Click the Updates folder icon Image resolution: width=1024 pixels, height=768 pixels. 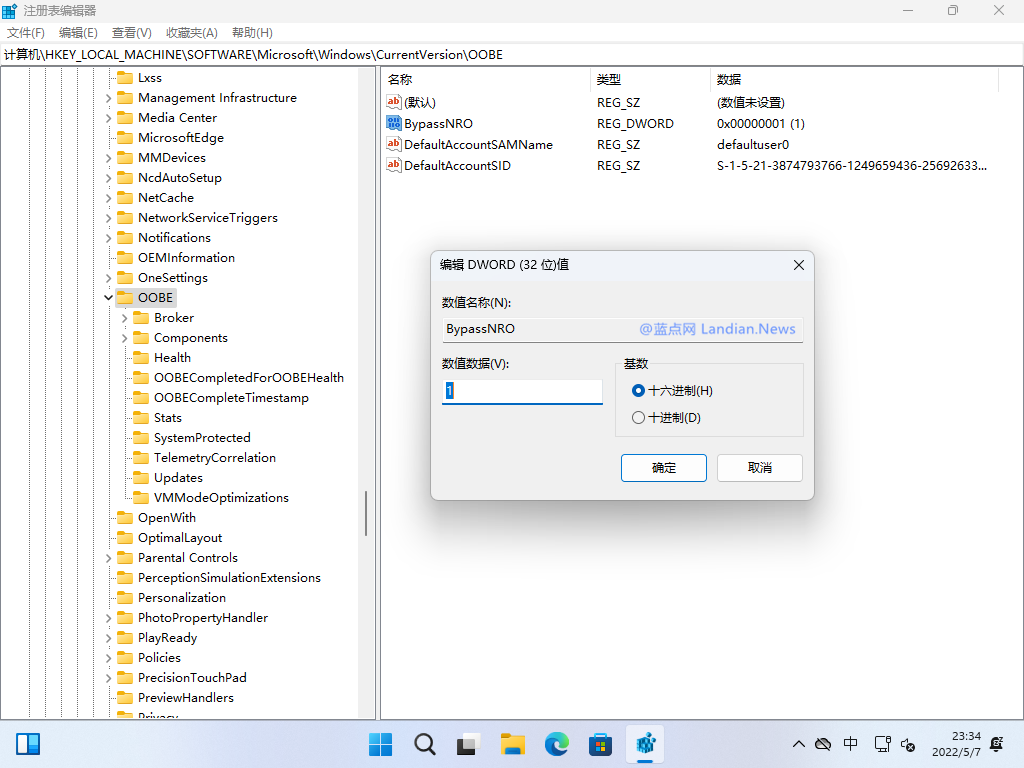(141, 478)
